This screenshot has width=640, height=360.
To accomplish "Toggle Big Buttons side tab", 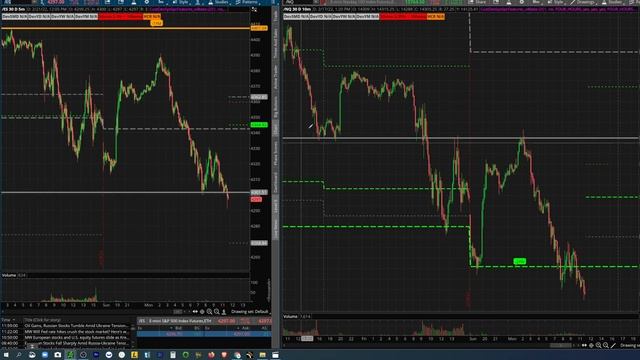I will tap(276, 107).
